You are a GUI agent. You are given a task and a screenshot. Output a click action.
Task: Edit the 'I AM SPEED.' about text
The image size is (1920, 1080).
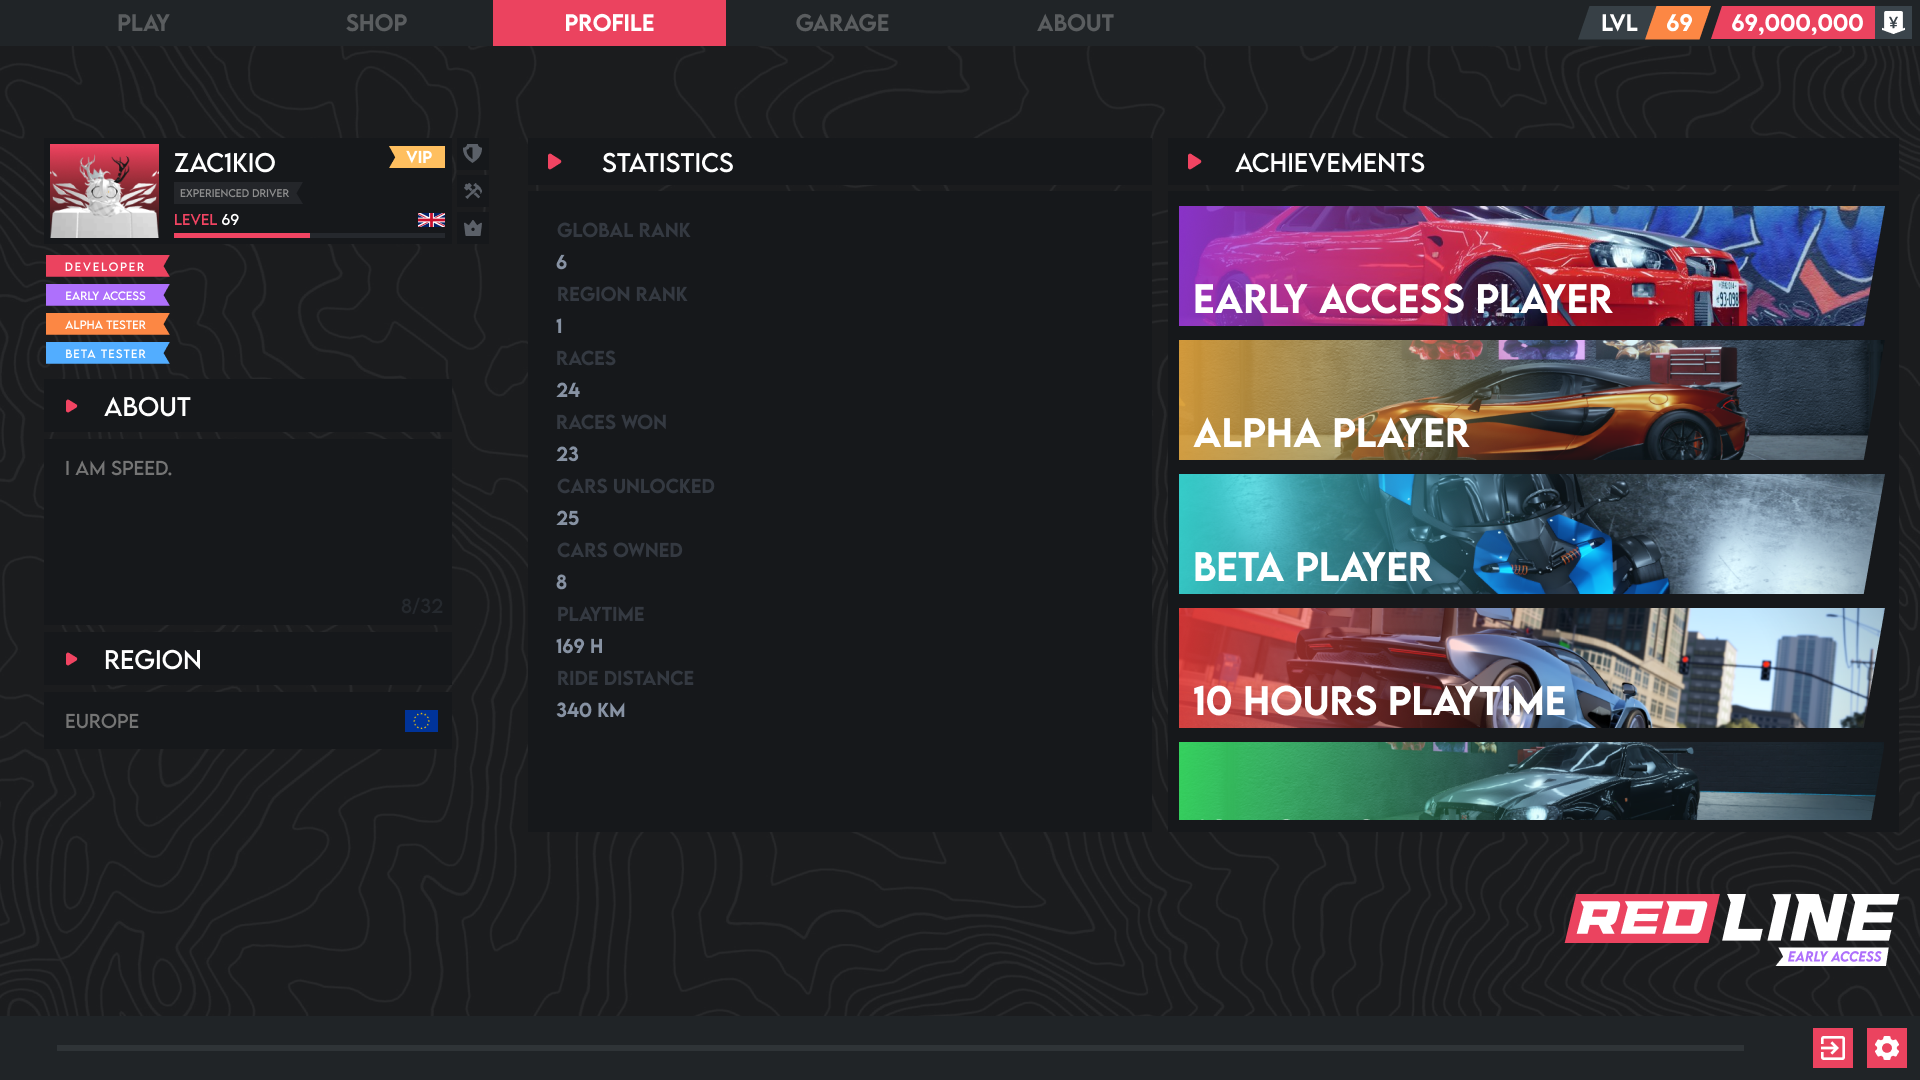click(x=118, y=469)
